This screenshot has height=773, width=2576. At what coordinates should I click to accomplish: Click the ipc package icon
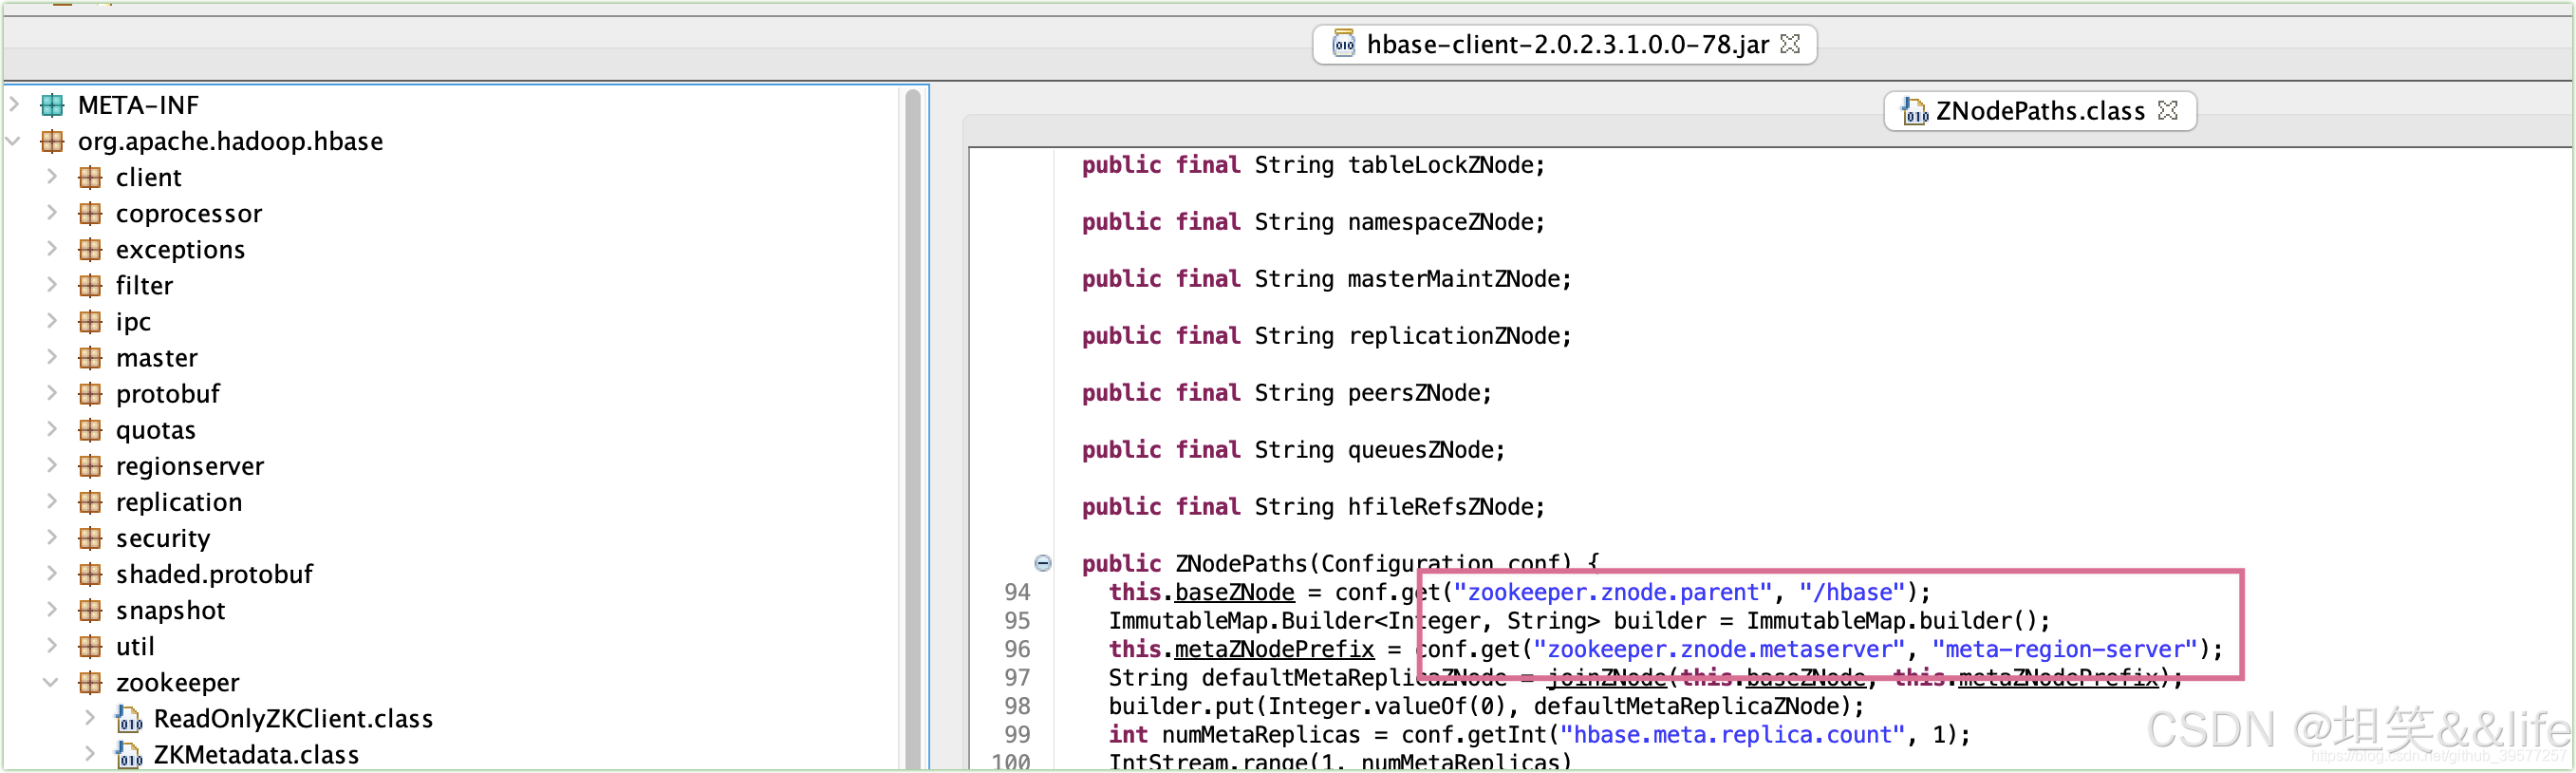[x=90, y=321]
